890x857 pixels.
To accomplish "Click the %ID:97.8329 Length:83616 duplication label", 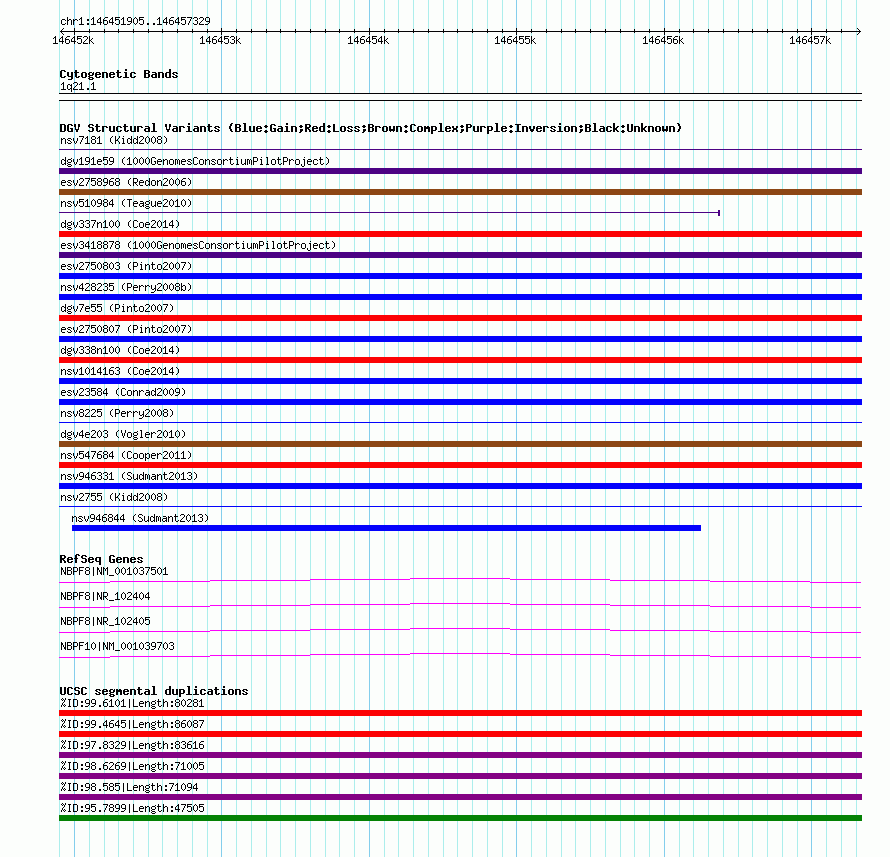I will pyautogui.click(x=132, y=746).
